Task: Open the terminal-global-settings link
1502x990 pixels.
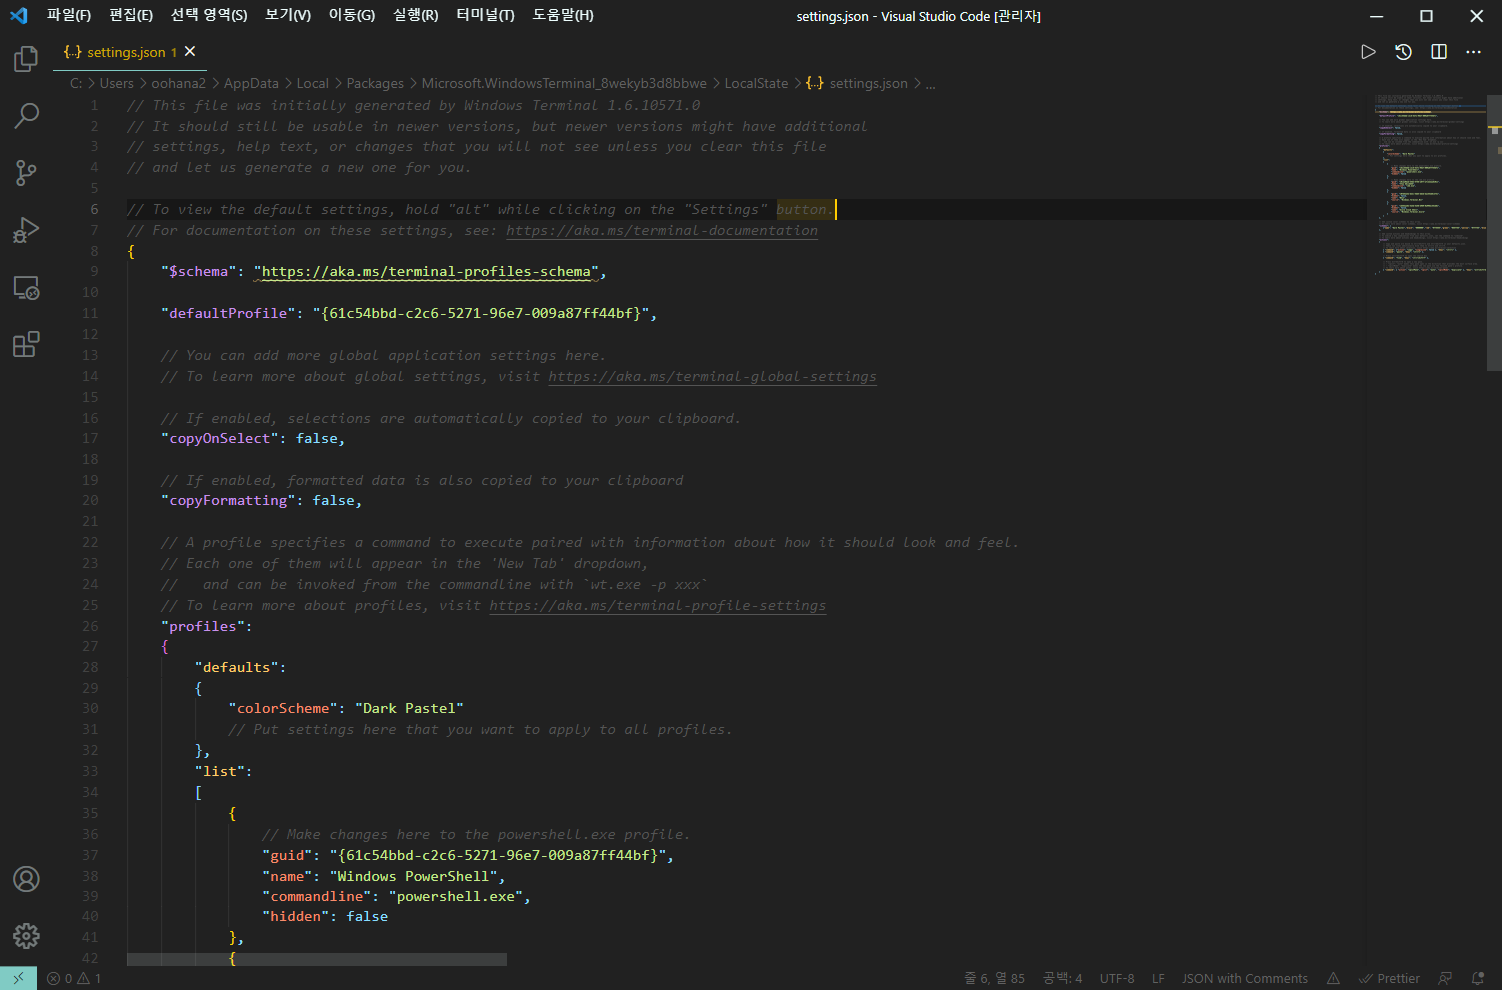Action: pyautogui.click(x=712, y=376)
